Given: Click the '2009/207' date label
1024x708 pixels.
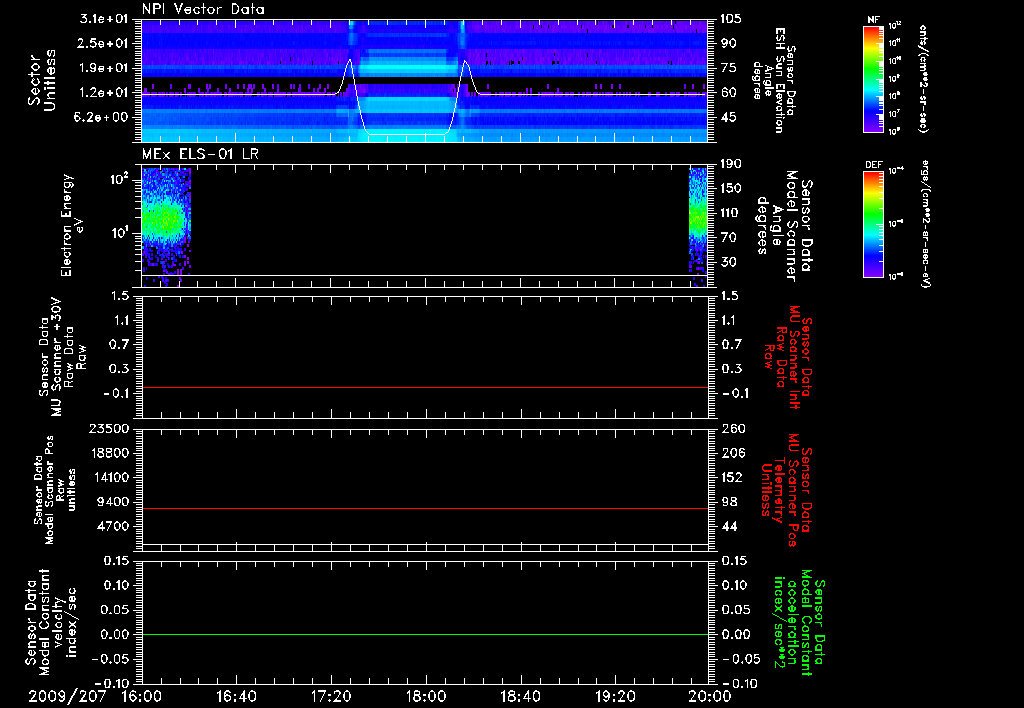Looking at the screenshot, I should (67, 696).
